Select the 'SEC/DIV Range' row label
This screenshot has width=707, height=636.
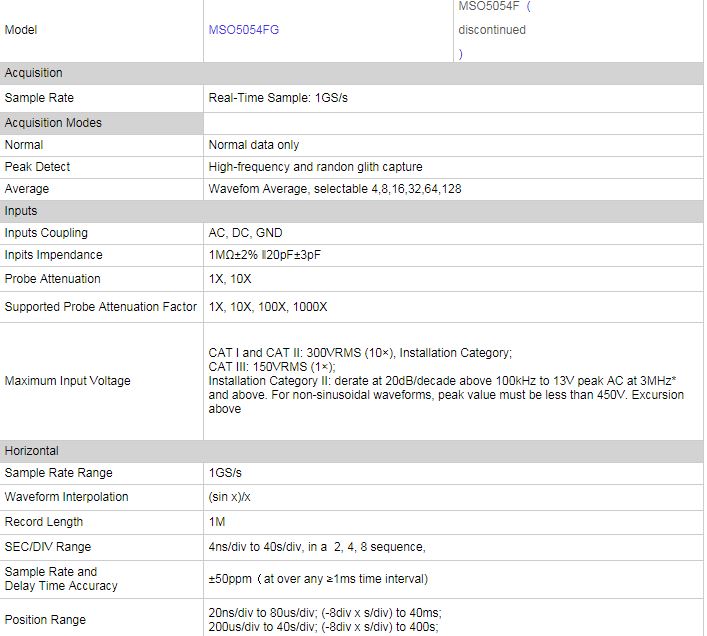pos(48,547)
